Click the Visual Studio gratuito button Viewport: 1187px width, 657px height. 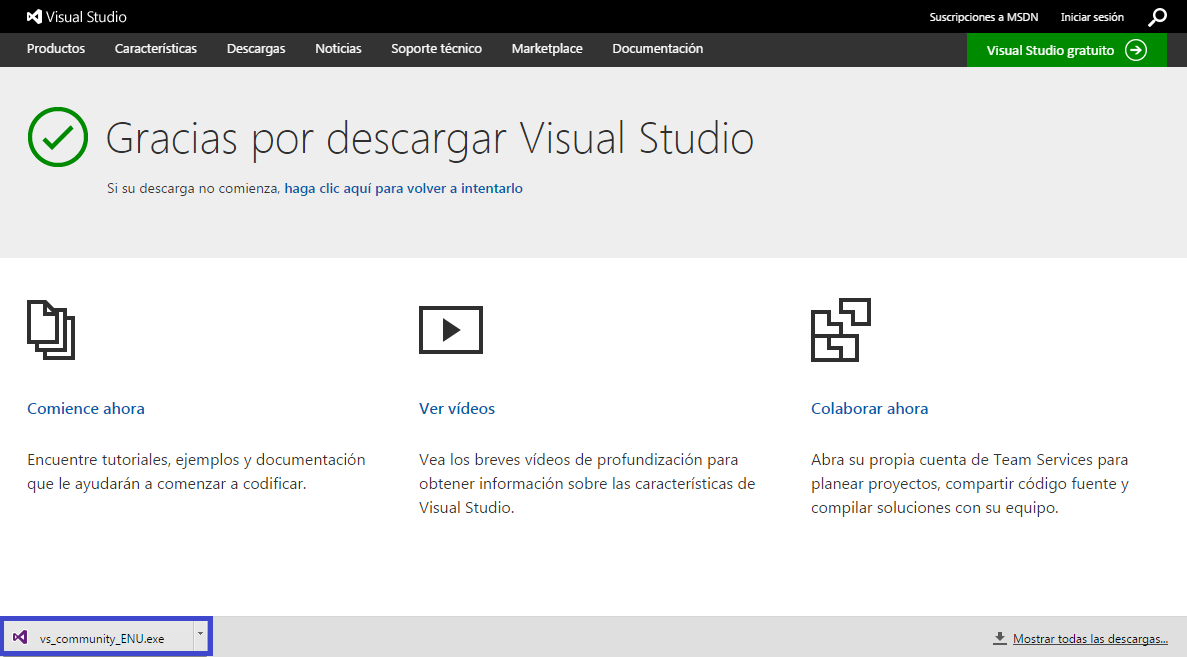coord(1067,50)
